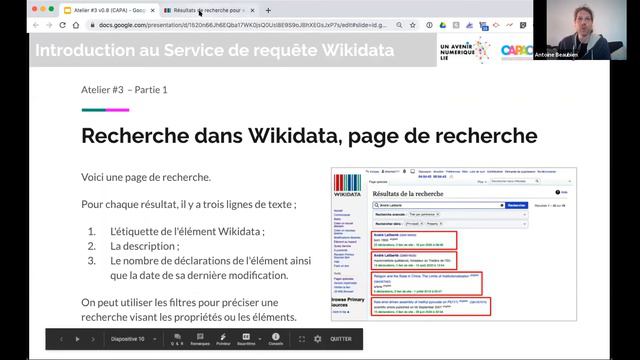
Task: Click the title 'Recherche dans Wikidata, page de recherche'
Action: pyautogui.click(x=309, y=136)
